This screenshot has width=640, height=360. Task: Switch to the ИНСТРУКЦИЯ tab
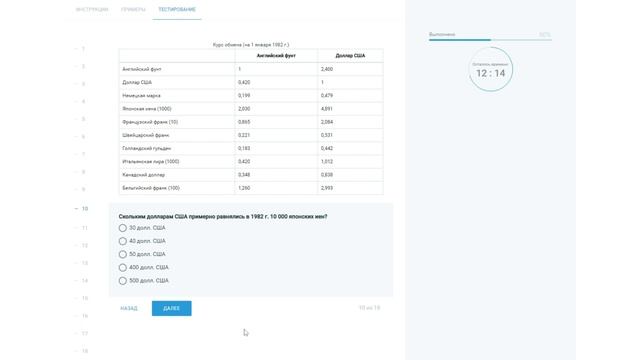(x=92, y=9)
